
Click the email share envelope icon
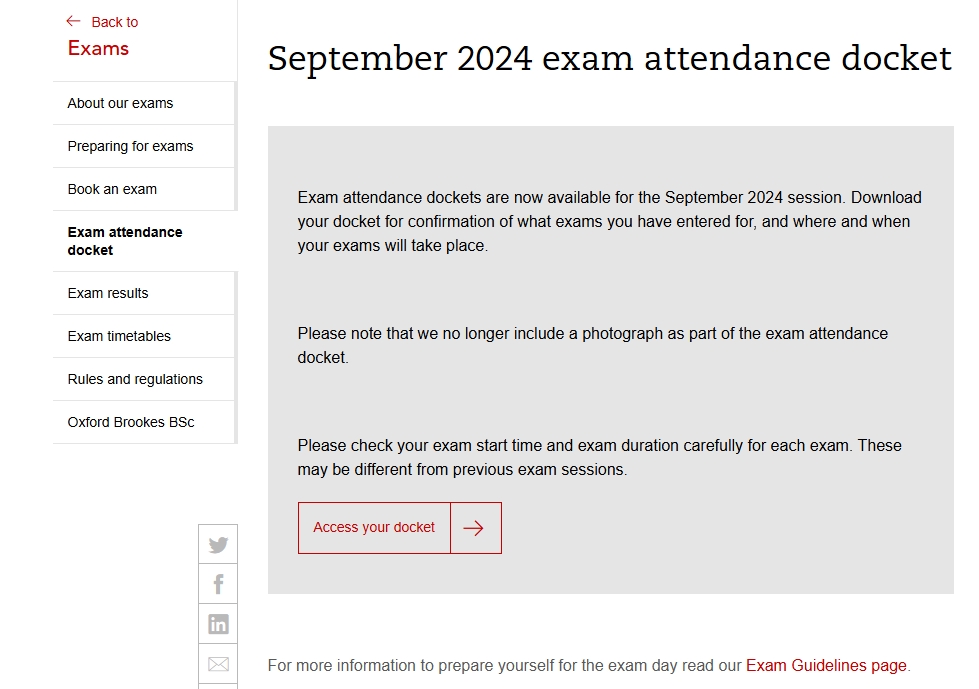pos(218,664)
